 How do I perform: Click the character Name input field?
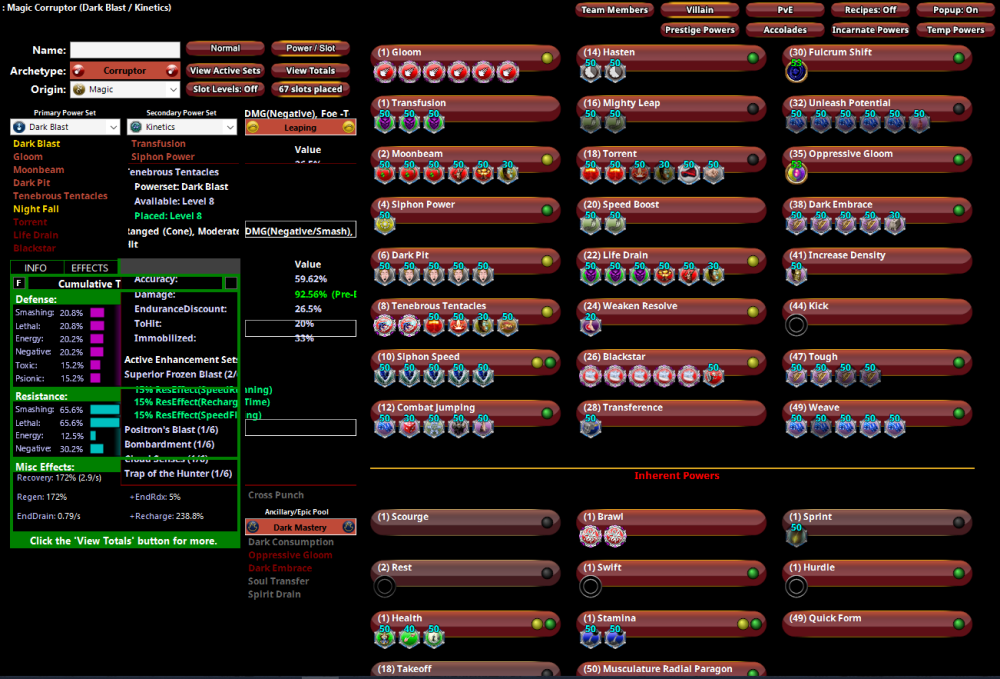click(x=125, y=50)
